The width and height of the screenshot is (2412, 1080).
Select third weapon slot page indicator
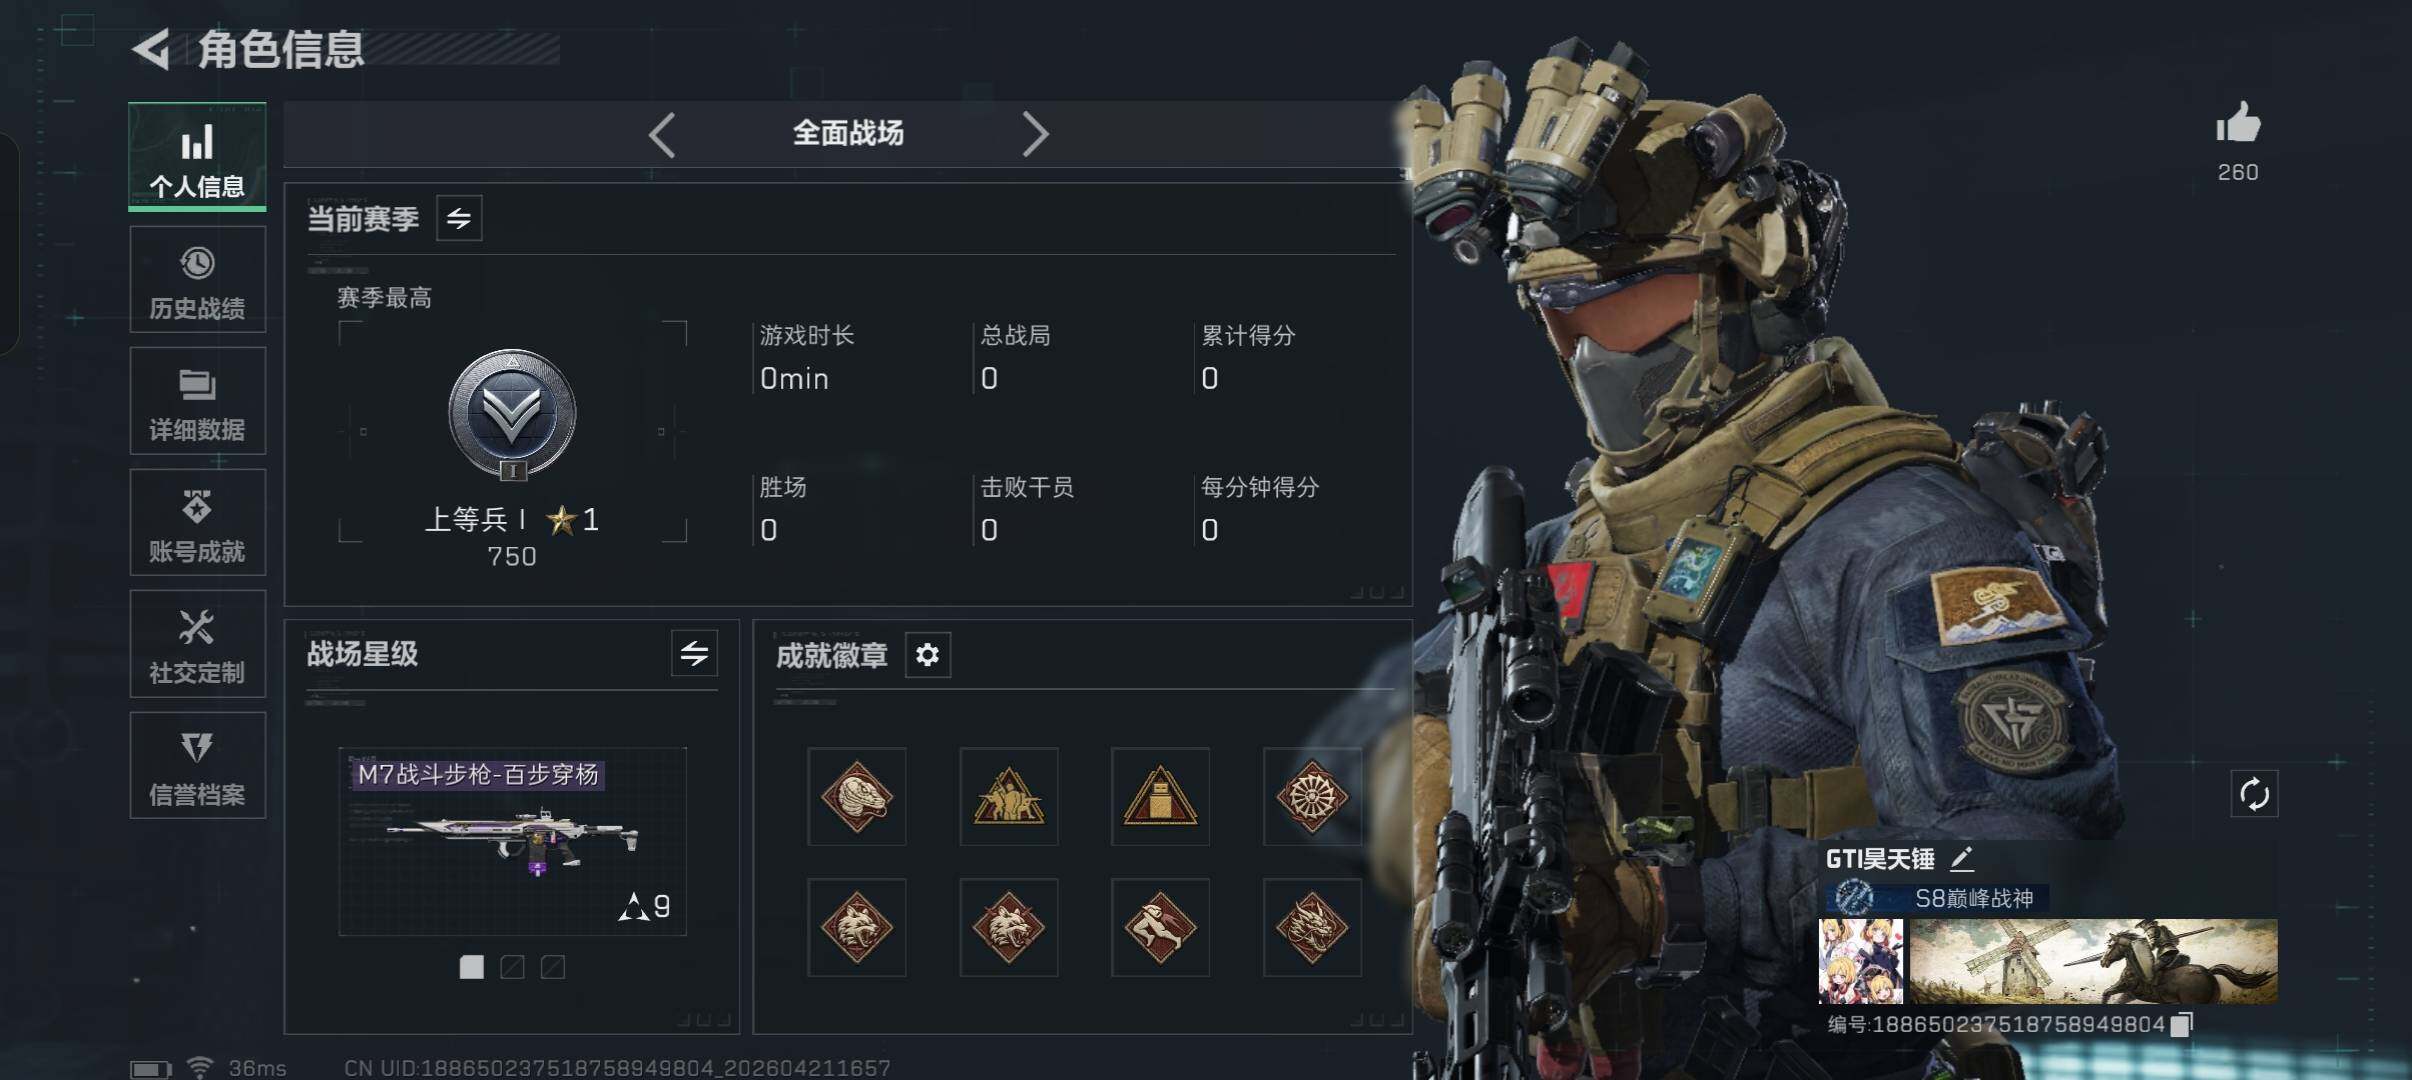pos(553,967)
